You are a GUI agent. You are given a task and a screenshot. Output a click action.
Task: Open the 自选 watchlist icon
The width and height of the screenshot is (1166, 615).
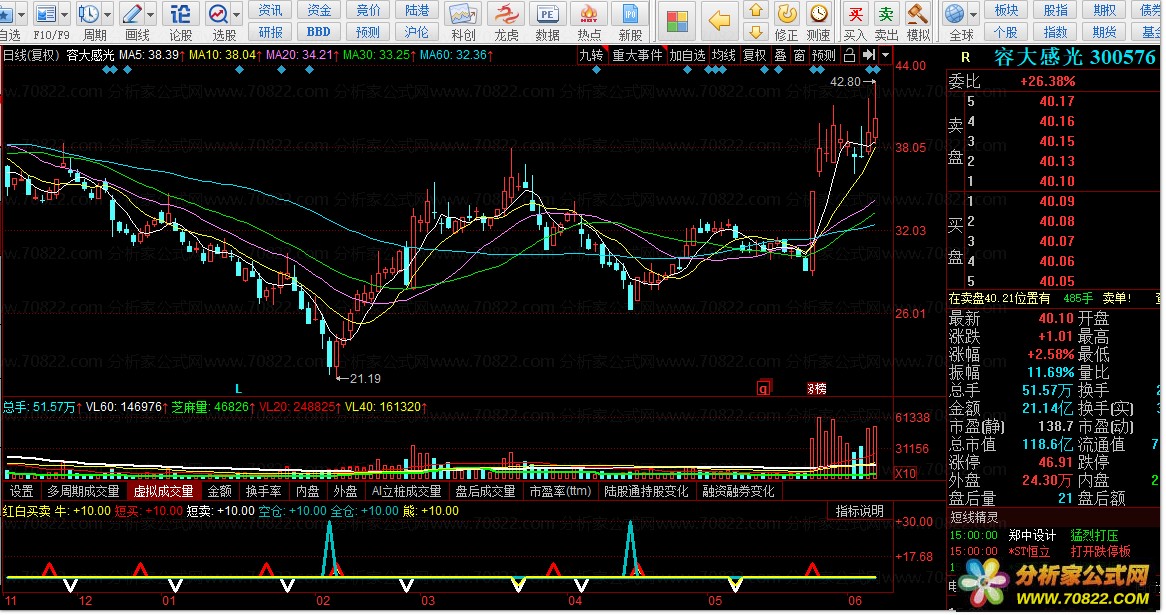[x=6, y=14]
